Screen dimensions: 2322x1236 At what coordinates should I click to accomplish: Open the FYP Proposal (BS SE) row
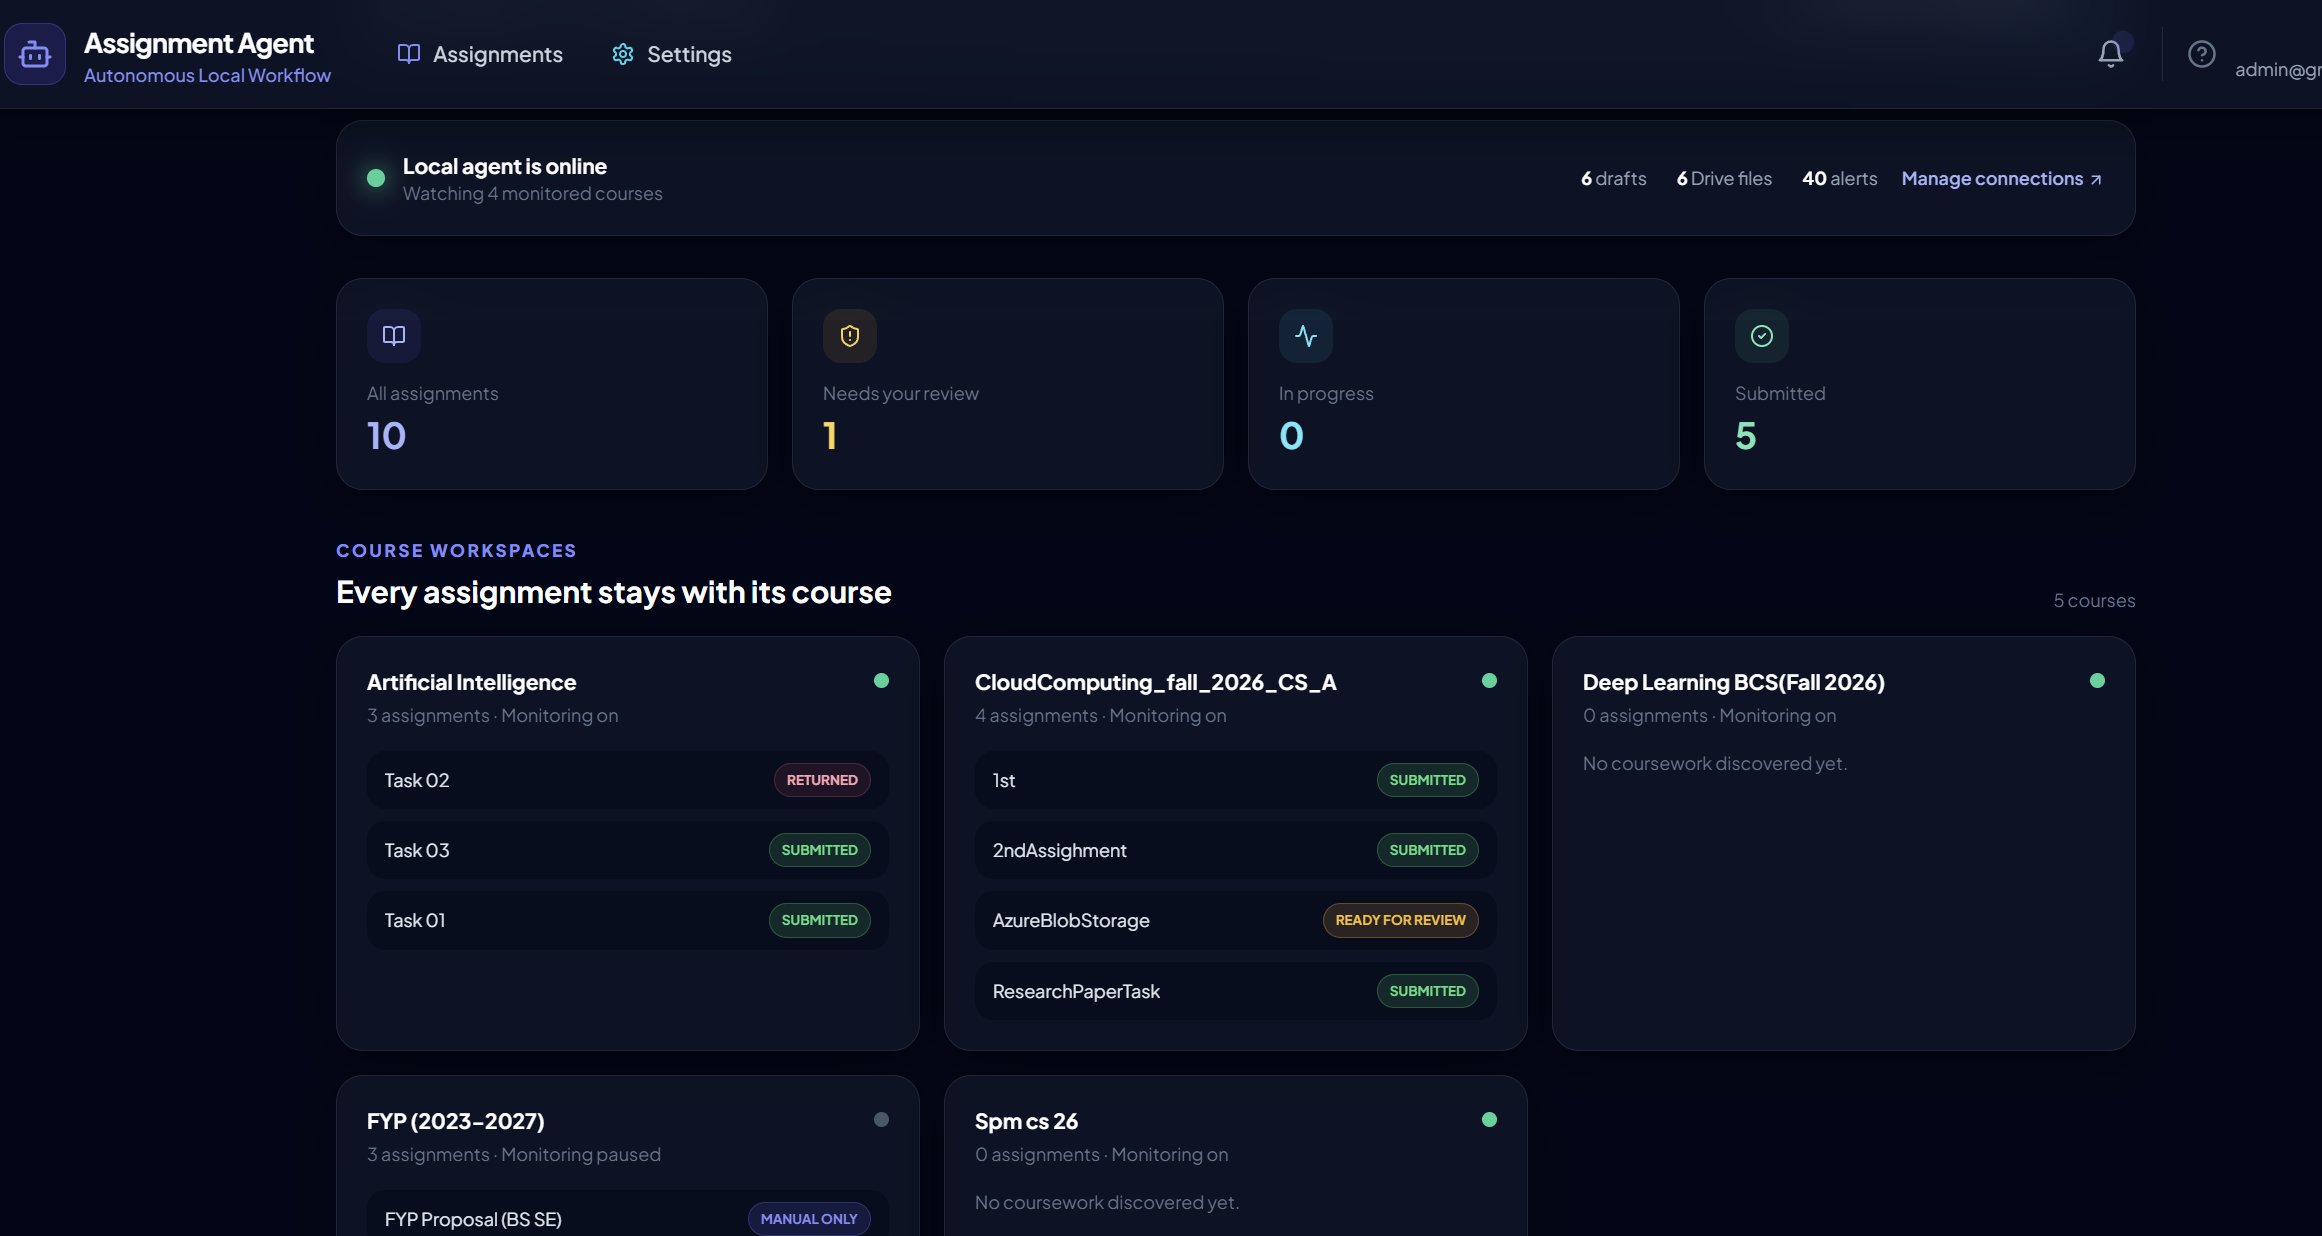[x=628, y=1214]
